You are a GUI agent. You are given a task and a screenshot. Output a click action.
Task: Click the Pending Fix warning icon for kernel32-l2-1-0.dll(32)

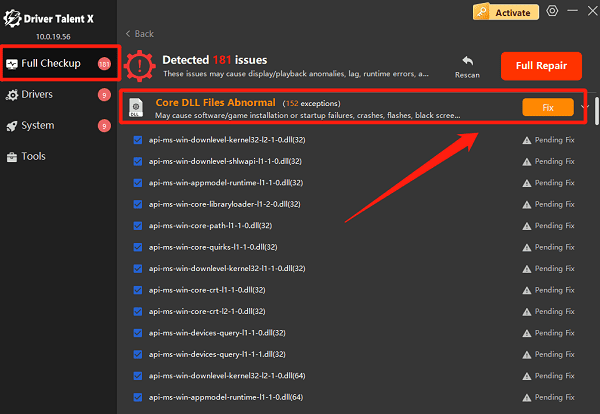(526, 141)
